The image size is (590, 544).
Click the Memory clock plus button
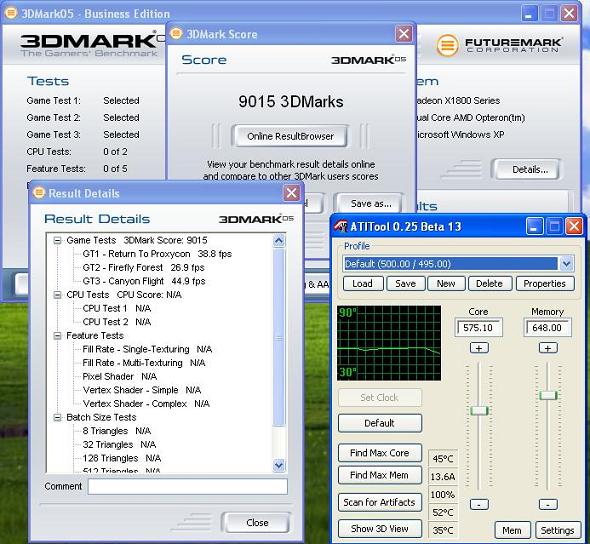coord(548,348)
